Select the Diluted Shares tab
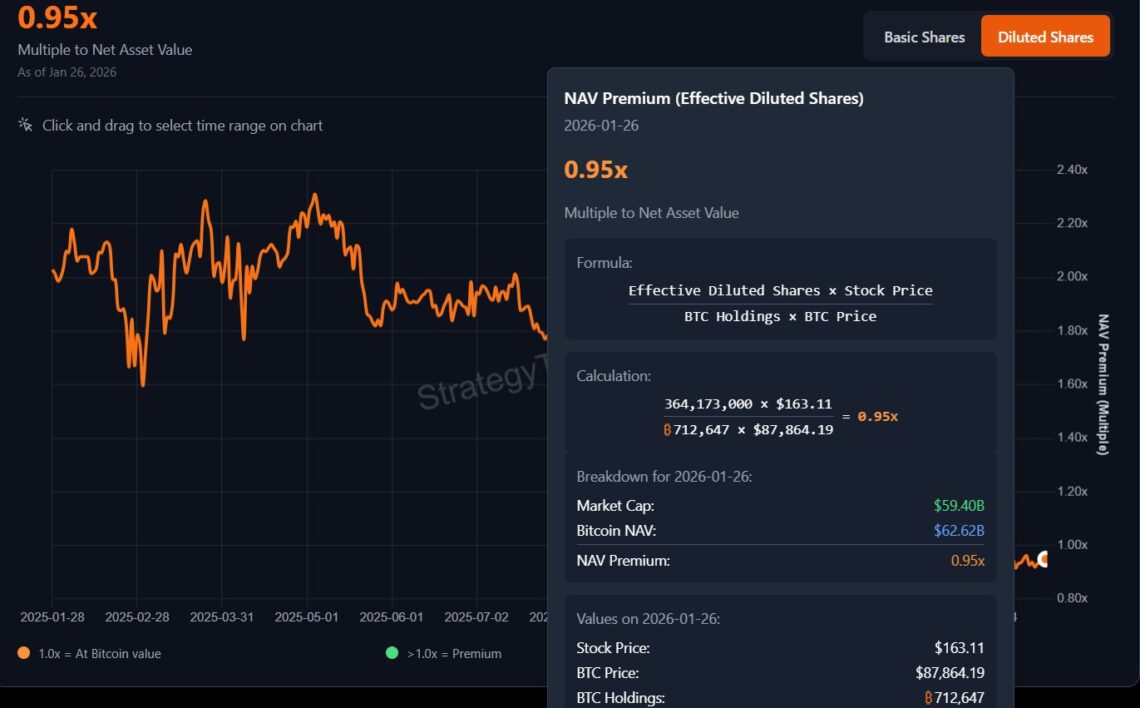The width and height of the screenshot is (1140, 708). click(1045, 36)
